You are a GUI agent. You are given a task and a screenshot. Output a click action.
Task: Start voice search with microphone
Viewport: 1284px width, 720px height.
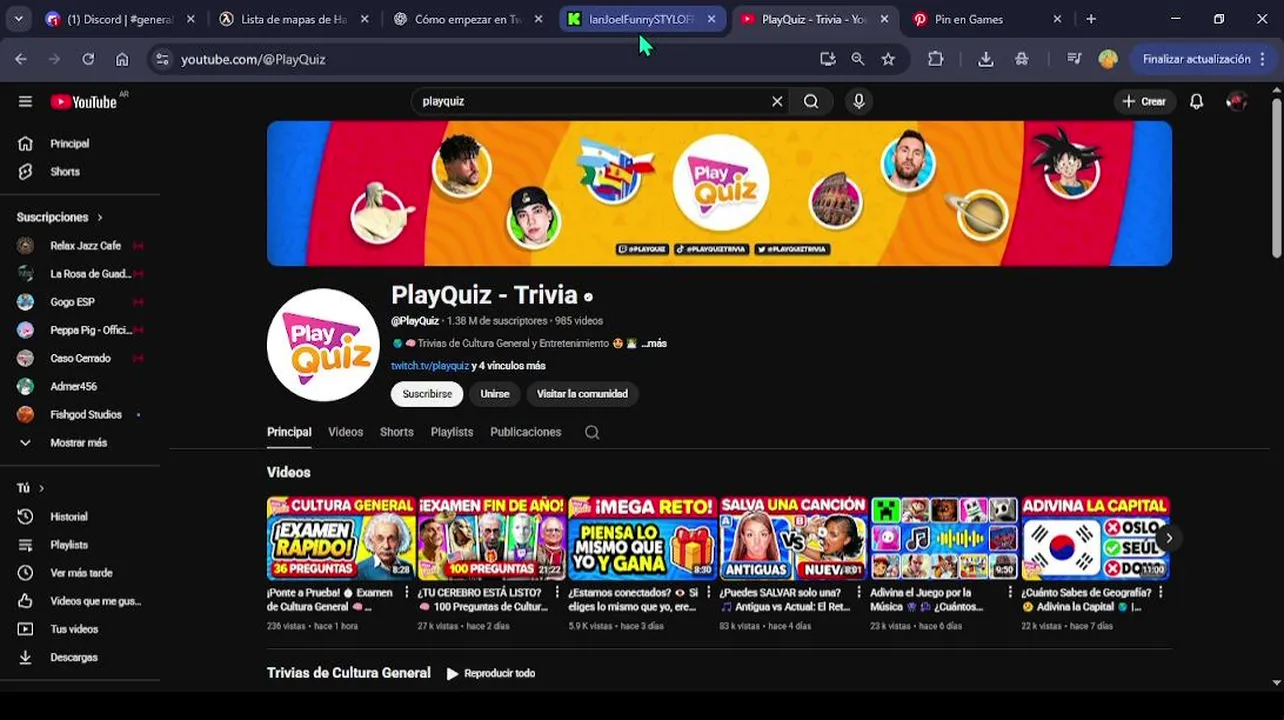(x=859, y=101)
